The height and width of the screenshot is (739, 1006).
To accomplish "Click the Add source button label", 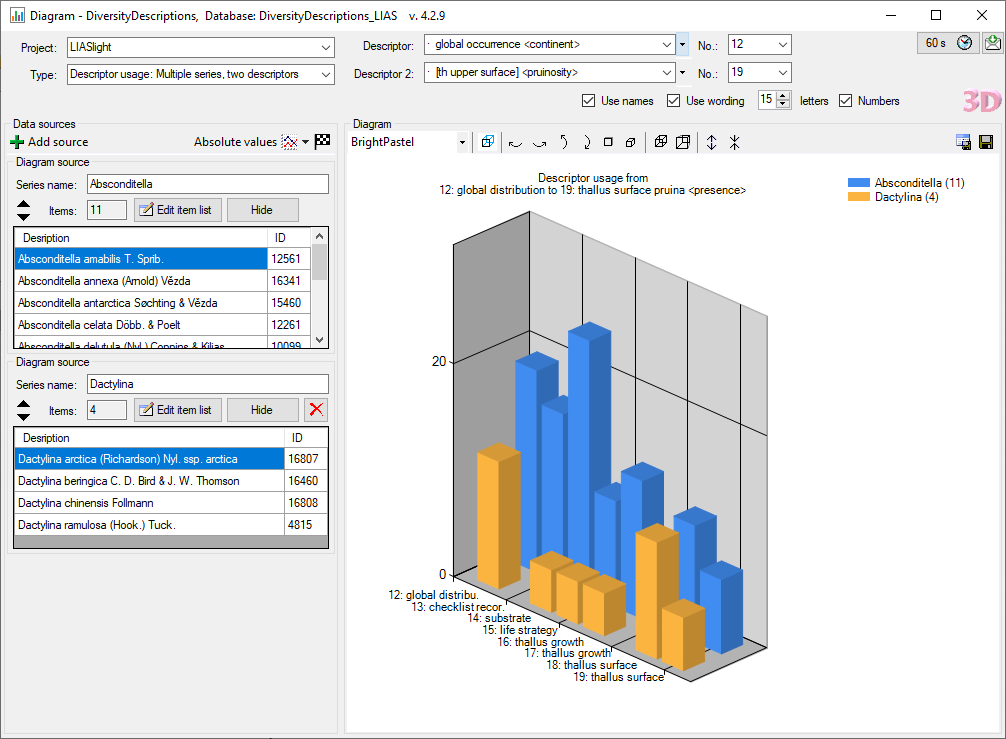I will click(58, 142).
